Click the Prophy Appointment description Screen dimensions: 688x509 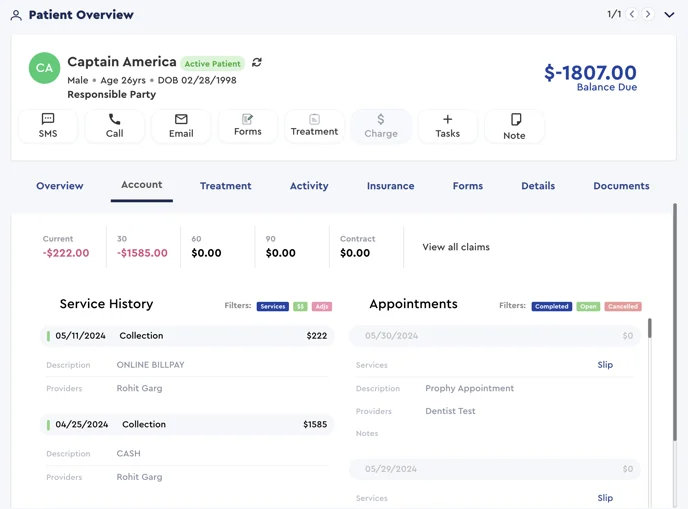pyautogui.click(x=469, y=388)
